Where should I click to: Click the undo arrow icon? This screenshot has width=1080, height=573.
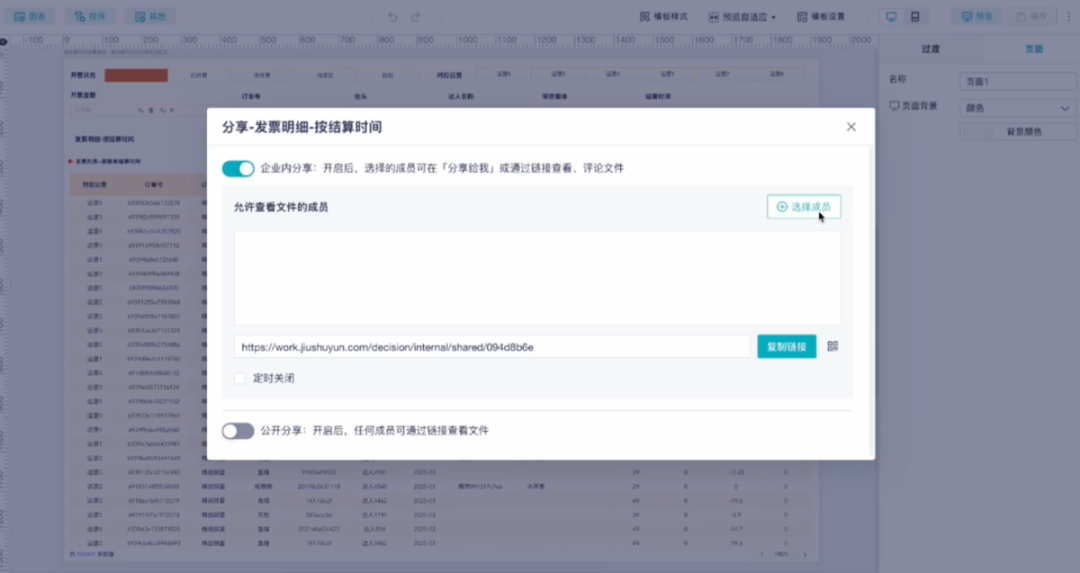(x=392, y=17)
